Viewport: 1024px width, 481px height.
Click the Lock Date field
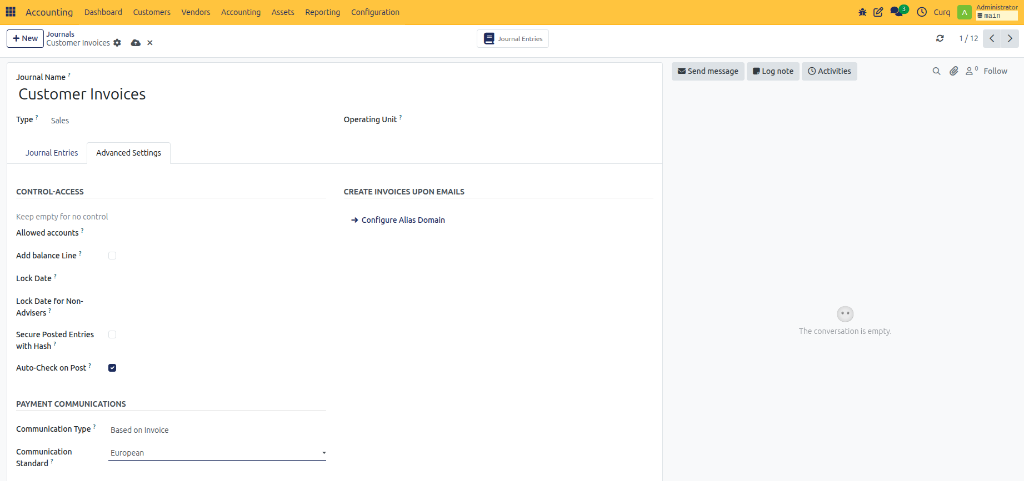(x=217, y=279)
